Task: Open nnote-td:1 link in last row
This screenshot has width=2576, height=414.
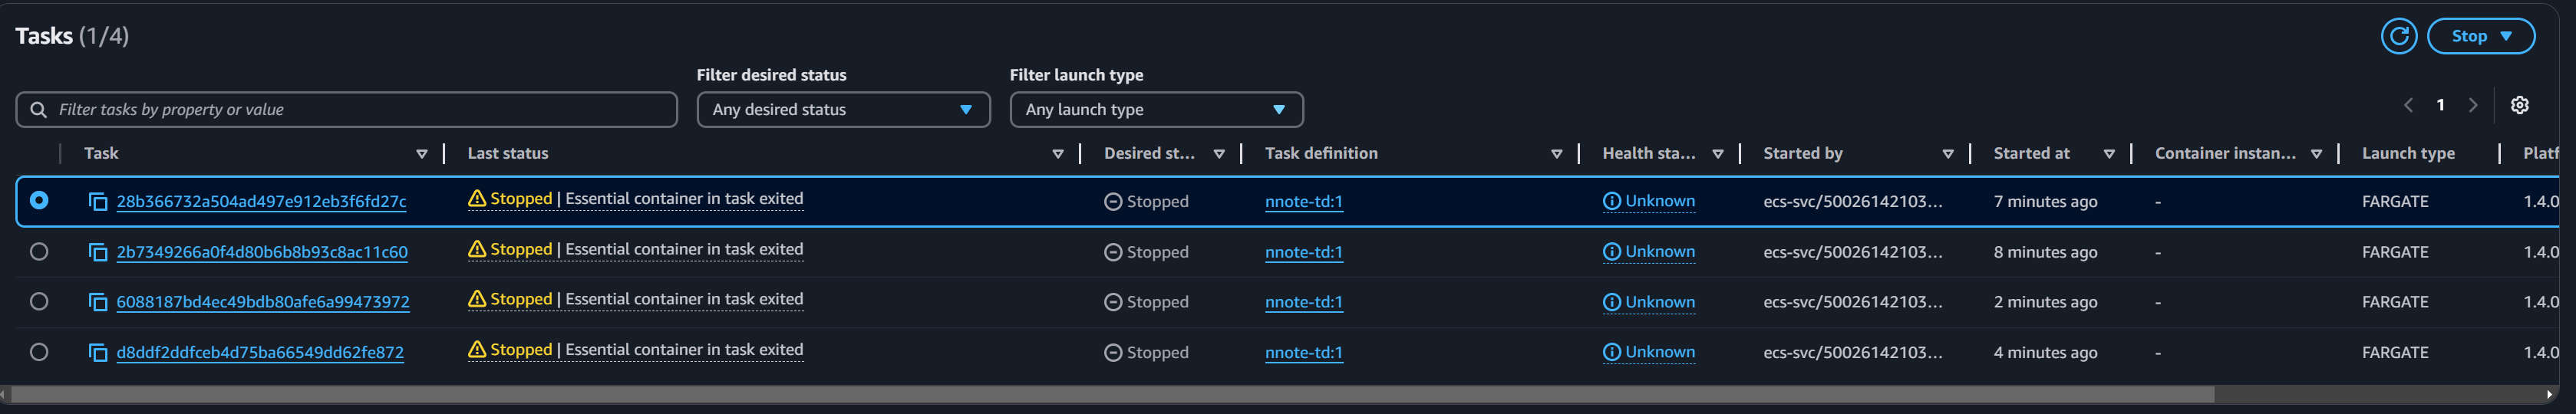Action: click(x=1303, y=352)
